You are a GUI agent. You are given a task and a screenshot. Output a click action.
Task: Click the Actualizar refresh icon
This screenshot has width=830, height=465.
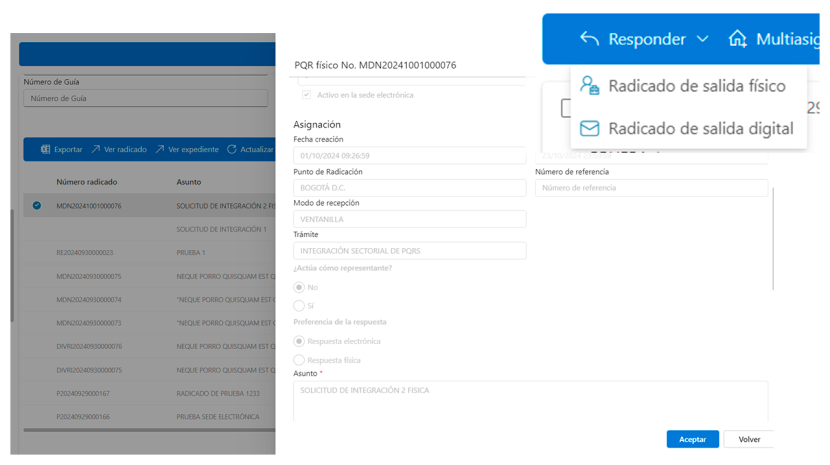[x=232, y=149]
